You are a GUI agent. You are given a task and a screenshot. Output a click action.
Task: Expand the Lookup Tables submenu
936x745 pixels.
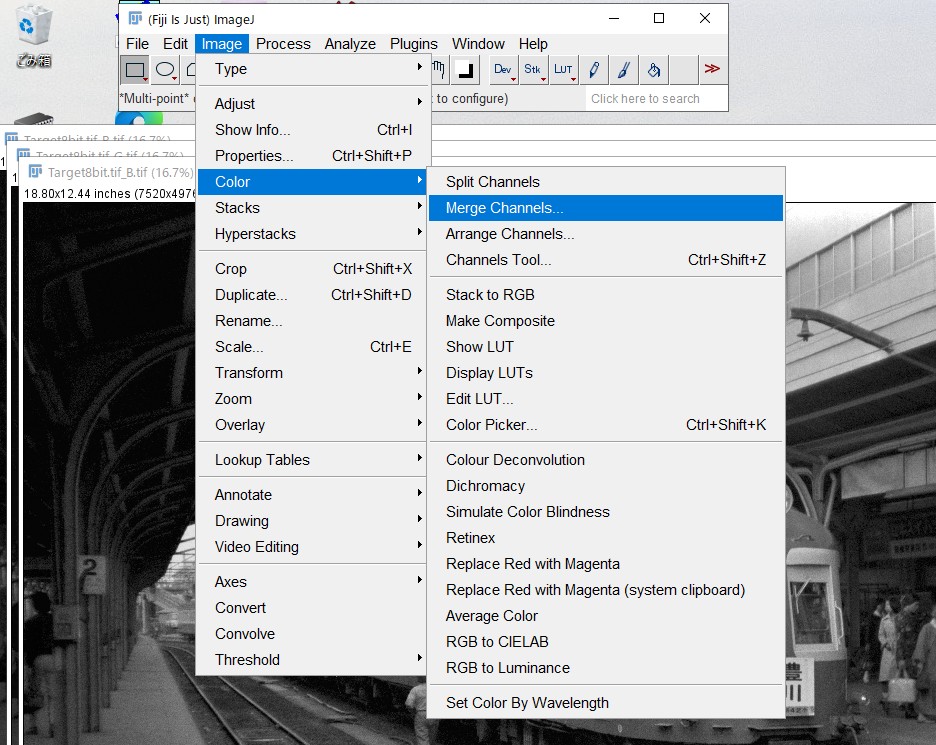pos(311,460)
